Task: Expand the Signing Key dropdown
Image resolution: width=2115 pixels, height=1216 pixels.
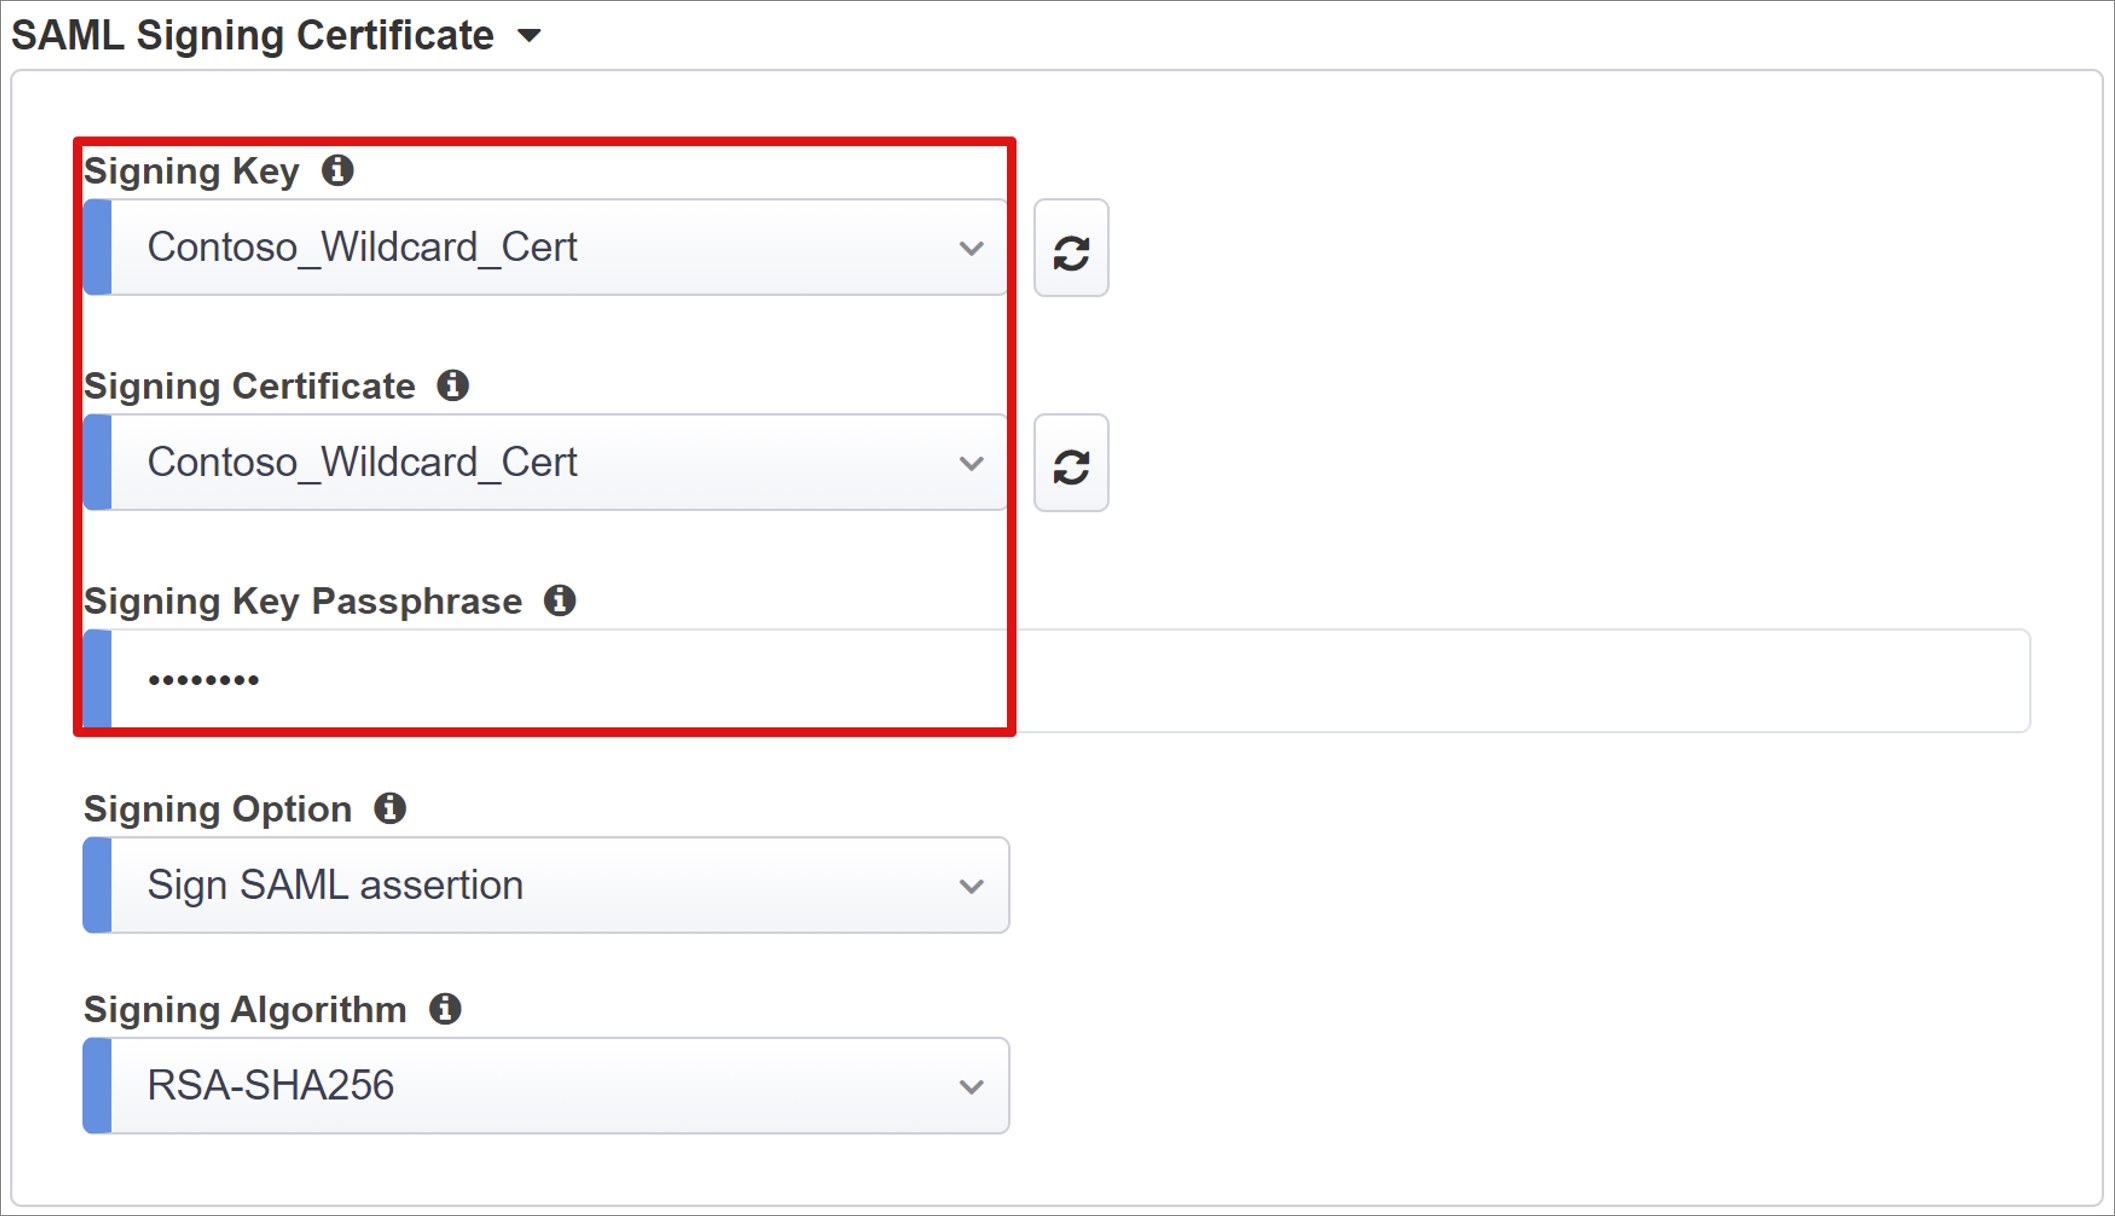Action: click(x=970, y=248)
